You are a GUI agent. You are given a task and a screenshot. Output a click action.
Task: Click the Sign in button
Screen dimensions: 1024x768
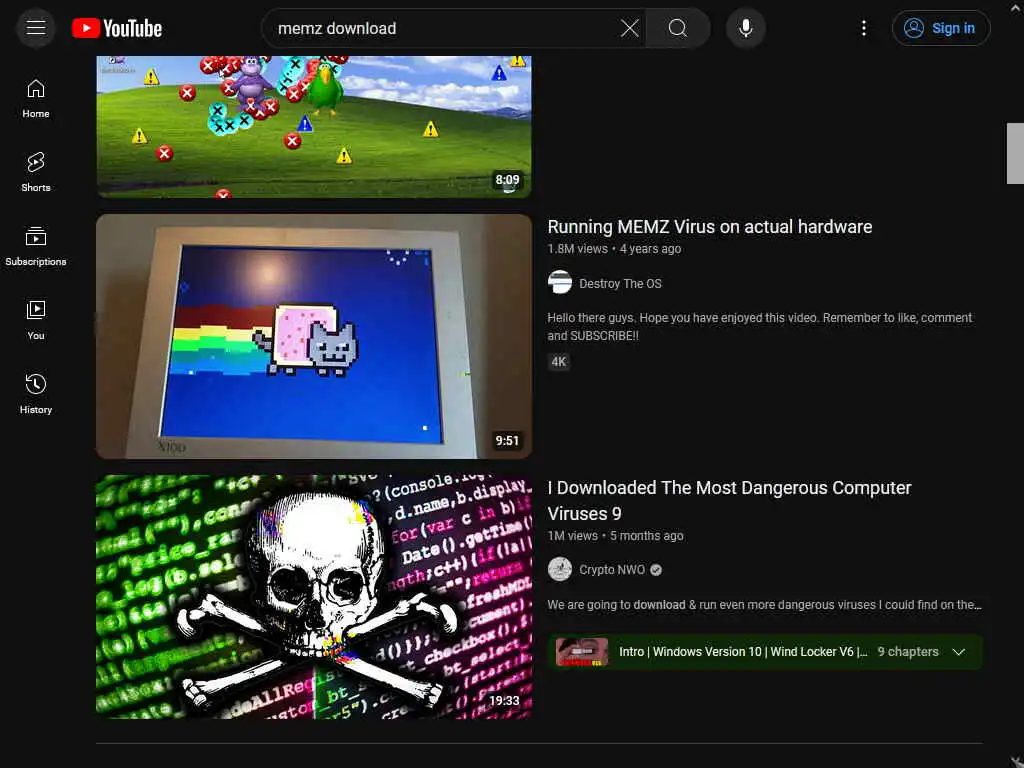tap(941, 28)
